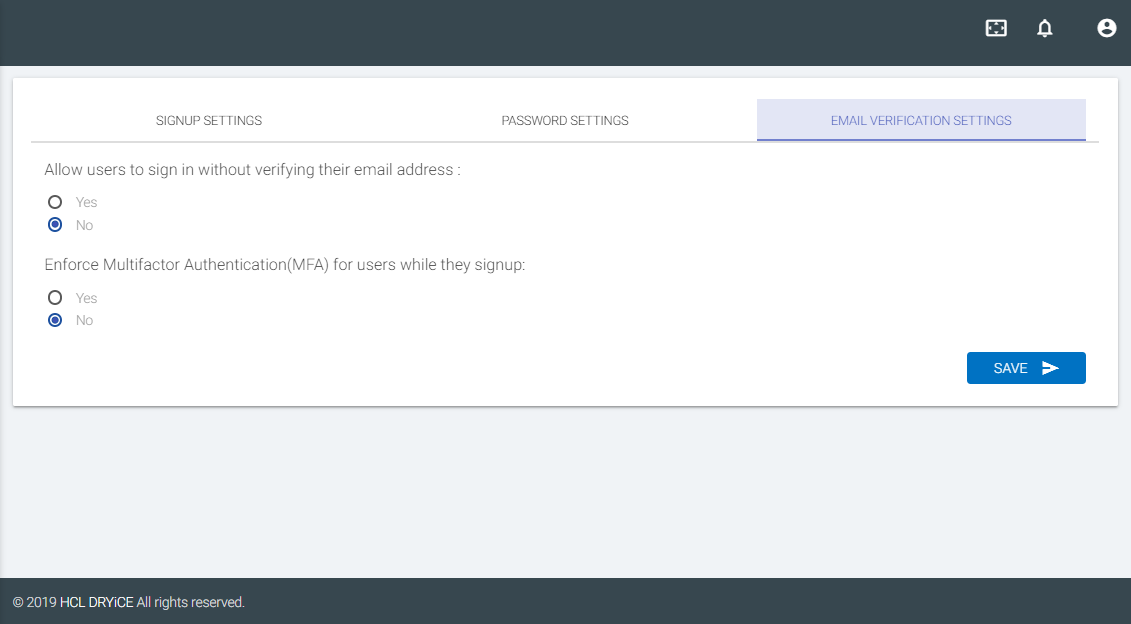
Task: Open the user account profile icon
Action: pyautogui.click(x=1106, y=28)
